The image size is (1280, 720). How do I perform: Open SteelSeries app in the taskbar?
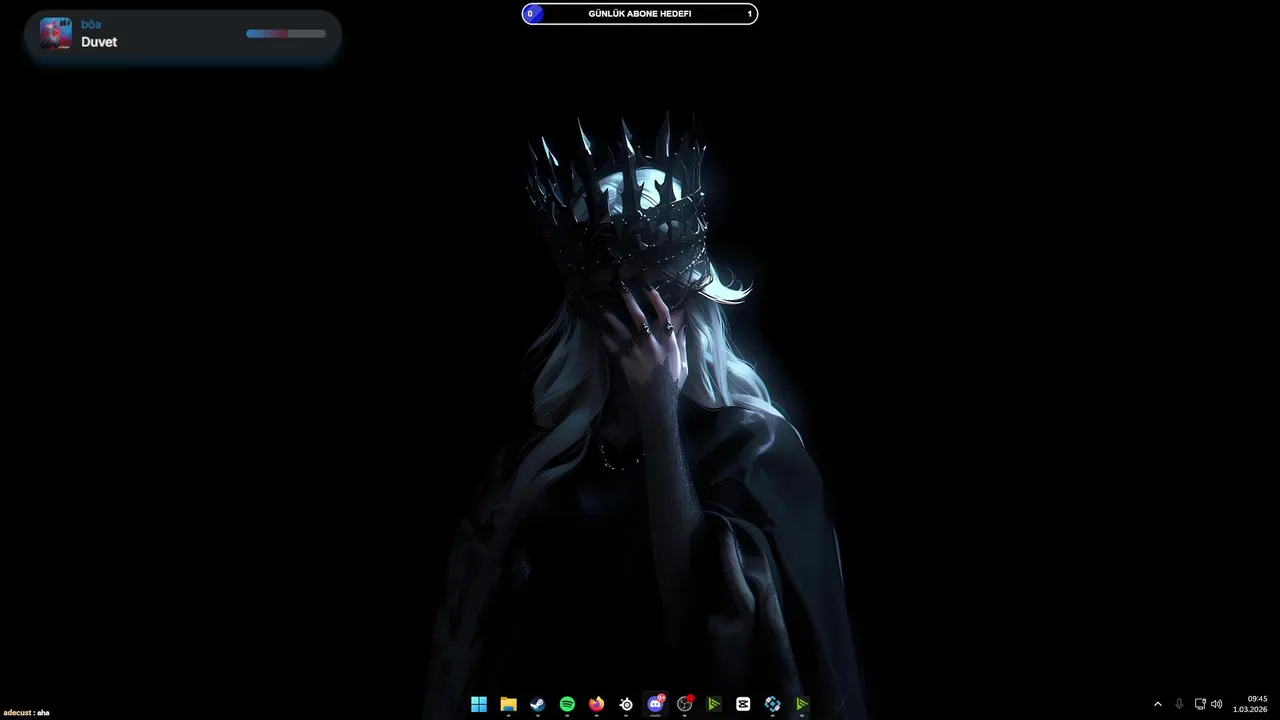(626, 704)
